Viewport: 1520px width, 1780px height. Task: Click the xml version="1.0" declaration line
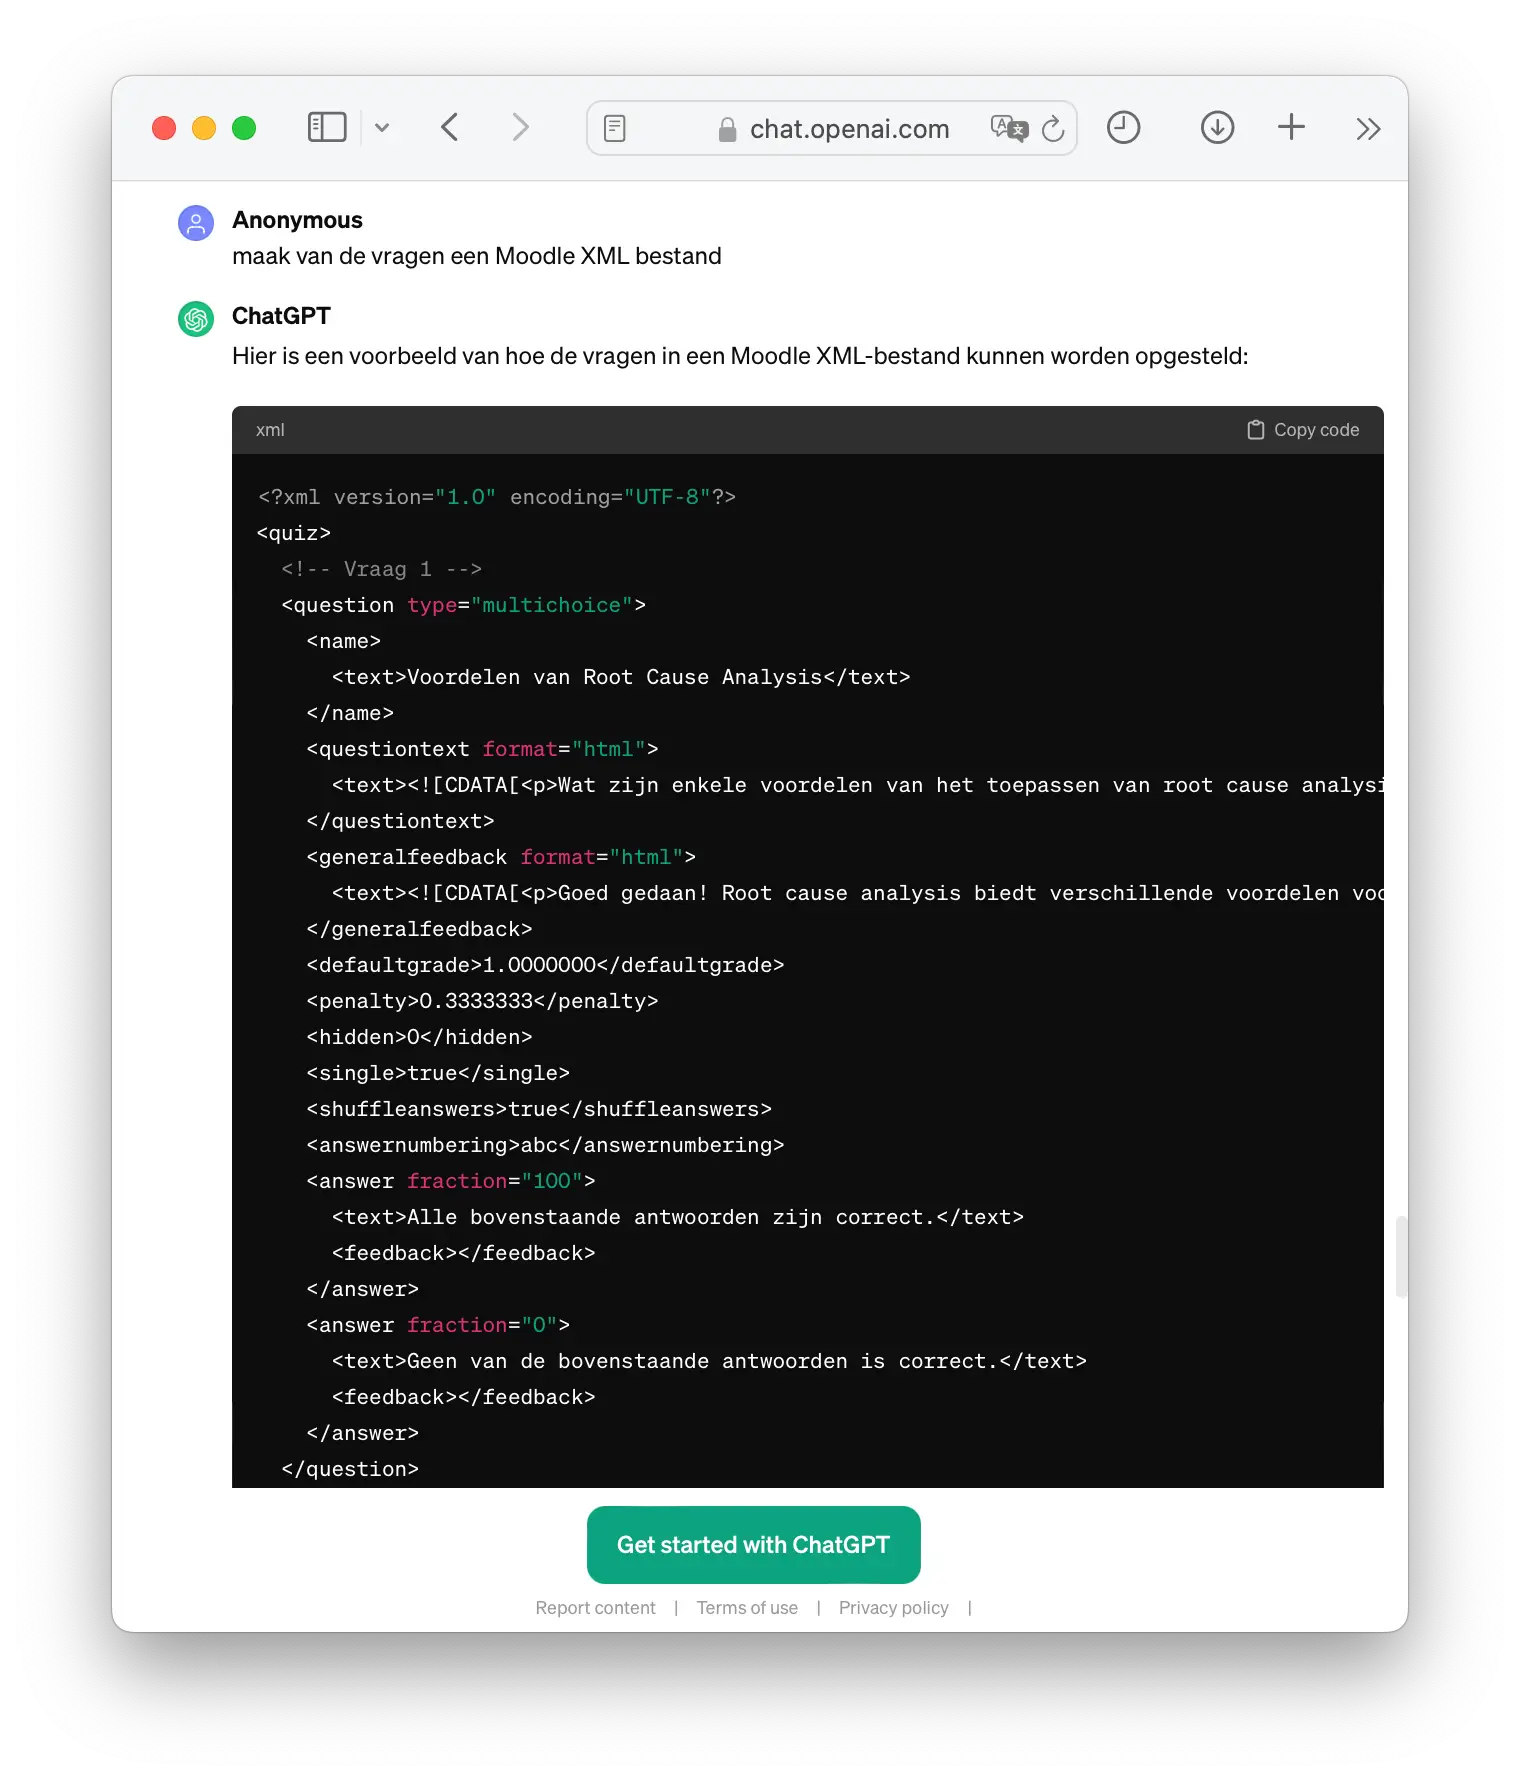coord(497,497)
